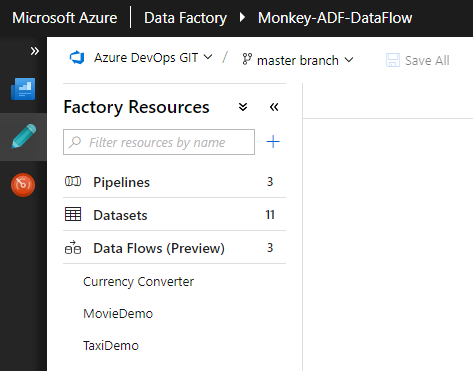
Task: Click the Save All button
Action: tap(418, 60)
